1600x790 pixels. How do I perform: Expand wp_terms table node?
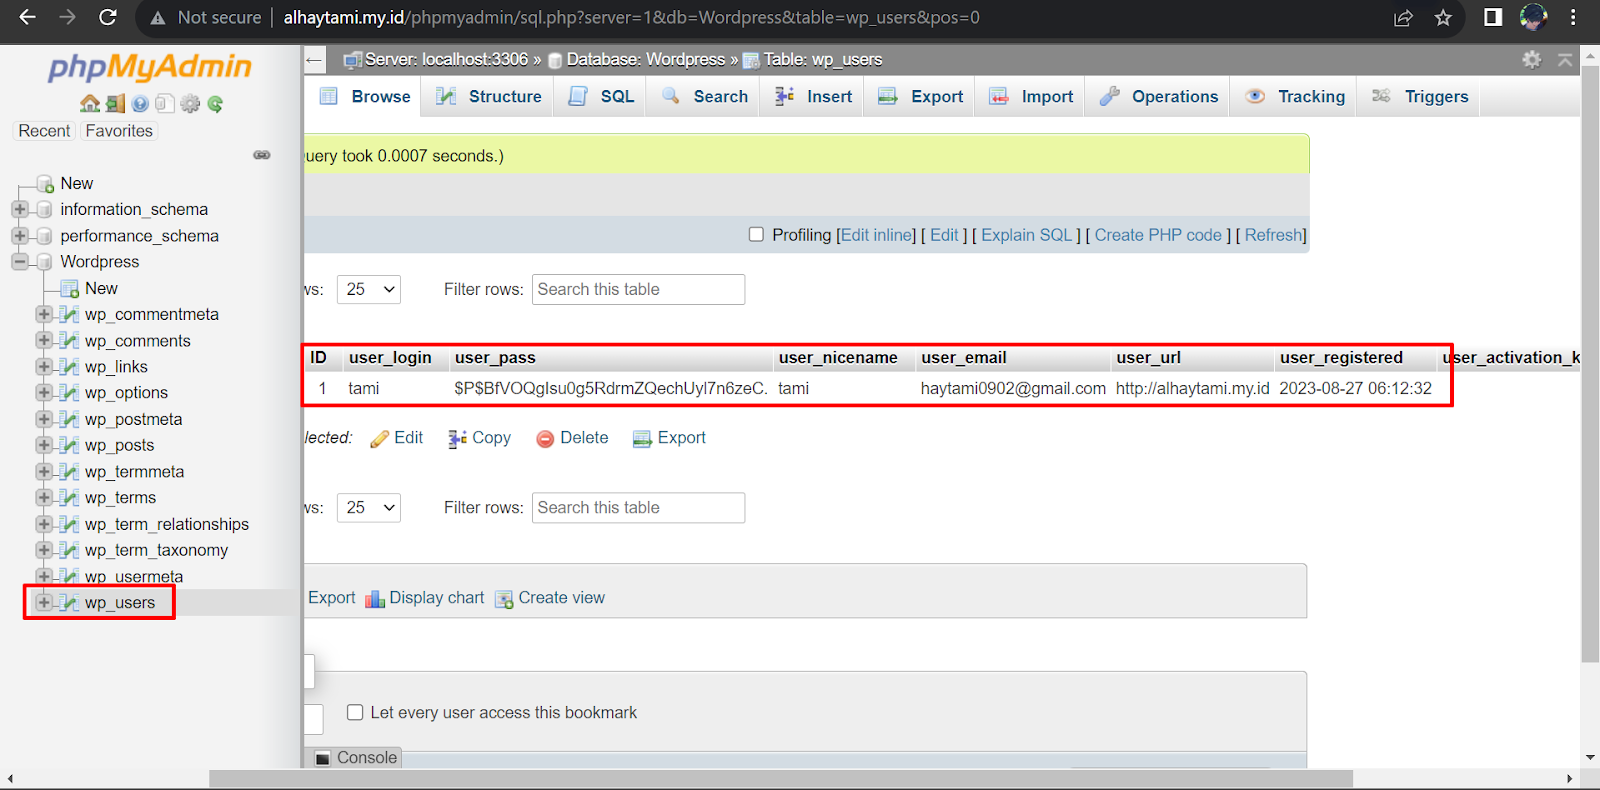(44, 497)
